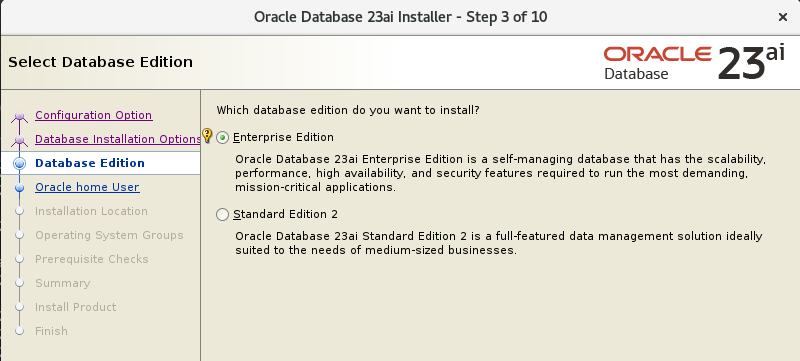Click the Oracle home User step bullet
This screenshot has width=800, height=361.
click(x=19, y=188)
